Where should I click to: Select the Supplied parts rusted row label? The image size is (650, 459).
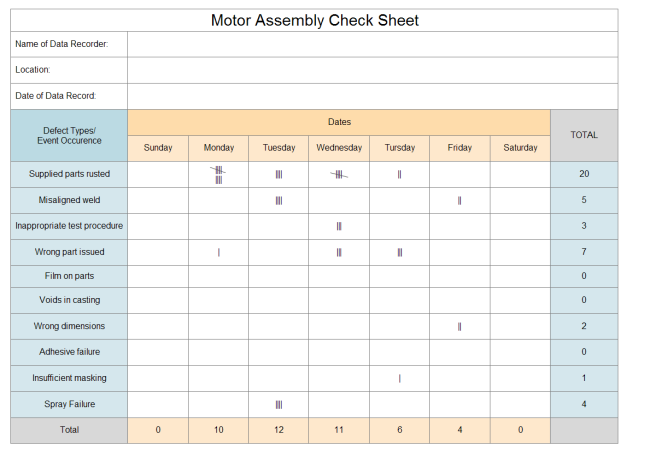point(69,174)
